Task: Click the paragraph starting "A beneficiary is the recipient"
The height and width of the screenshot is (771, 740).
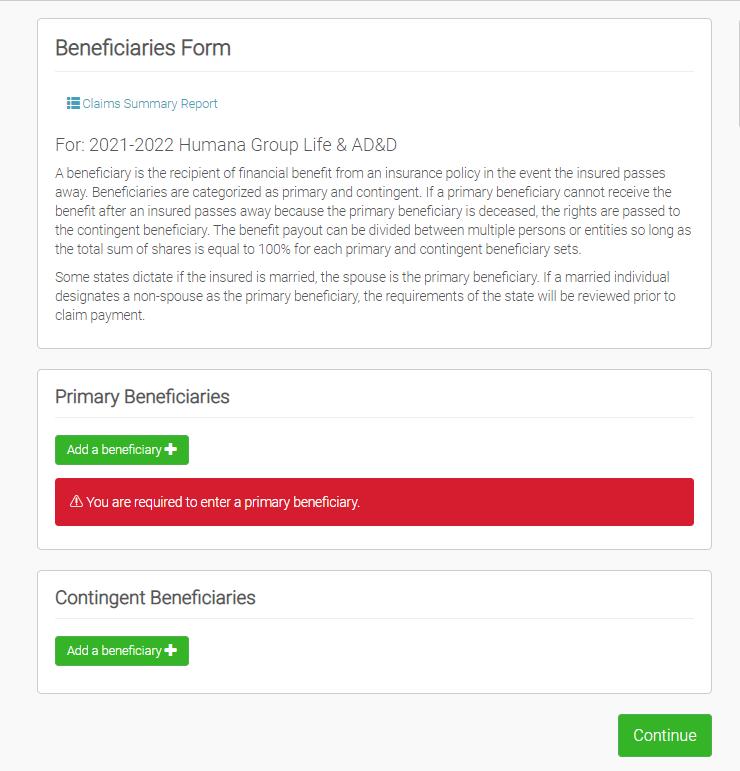Action: tap(373, 211)
